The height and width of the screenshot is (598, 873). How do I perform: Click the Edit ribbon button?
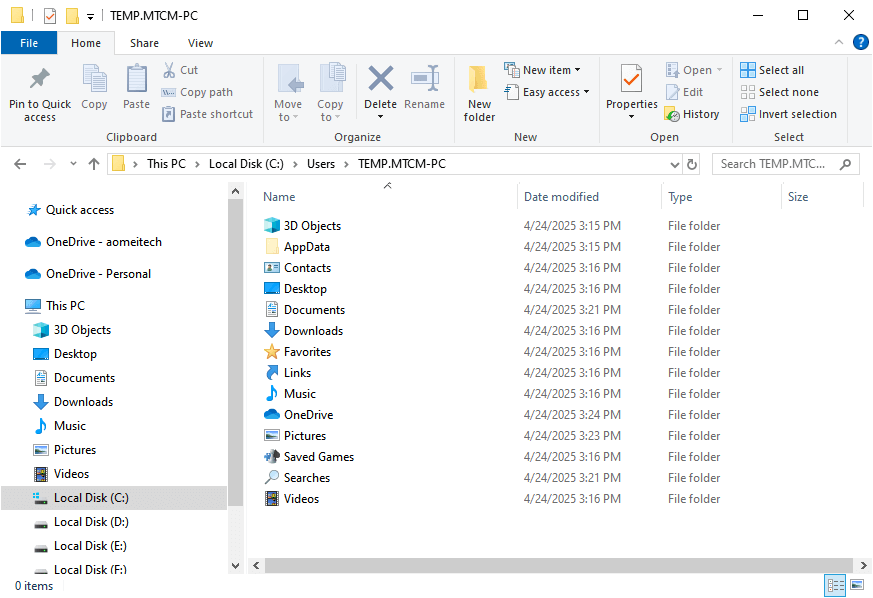[685, 92]
